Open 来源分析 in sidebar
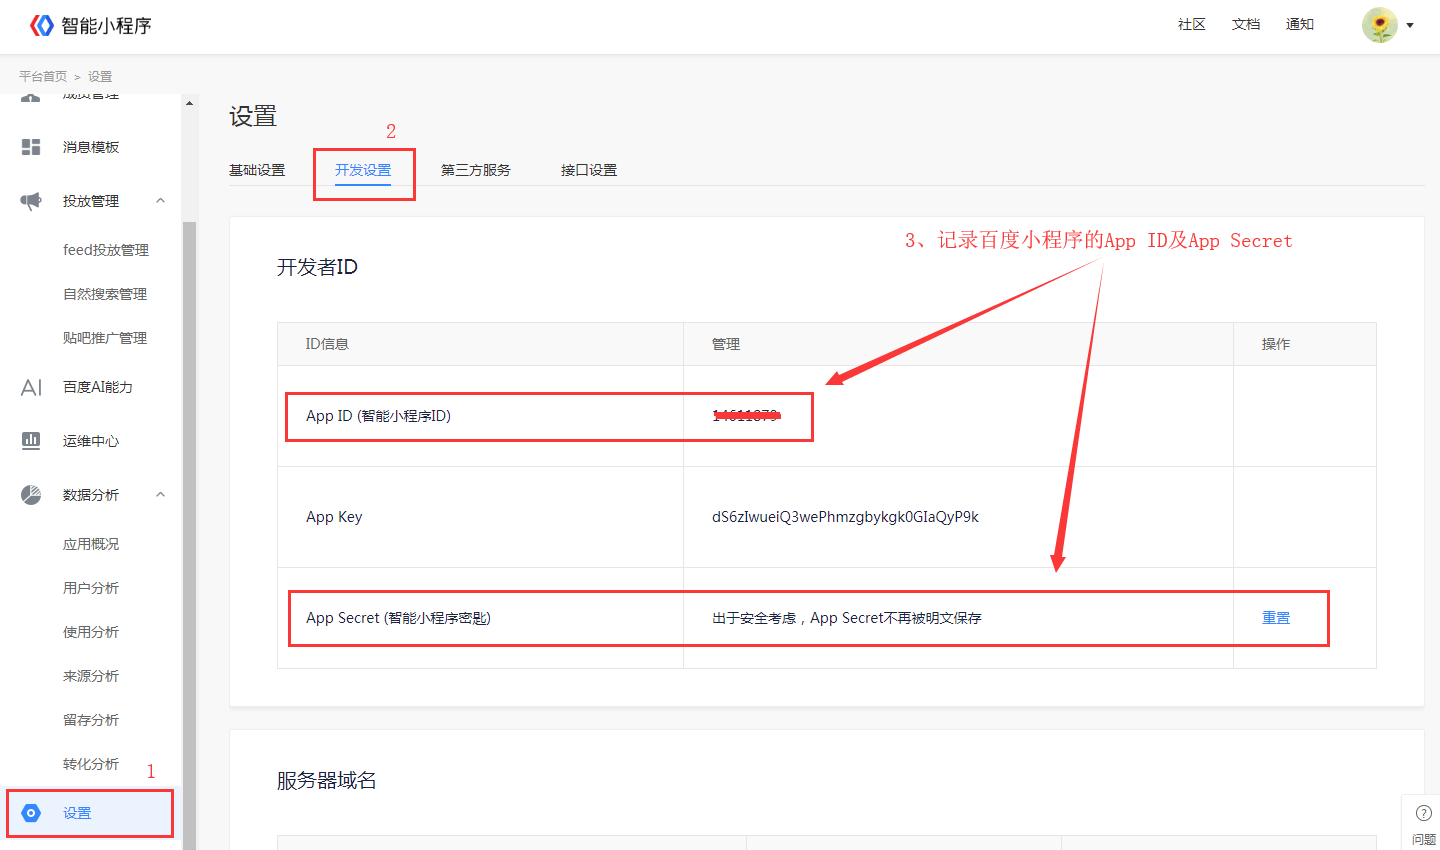Viewport: 1440px width, 850px height. (91, 676)
